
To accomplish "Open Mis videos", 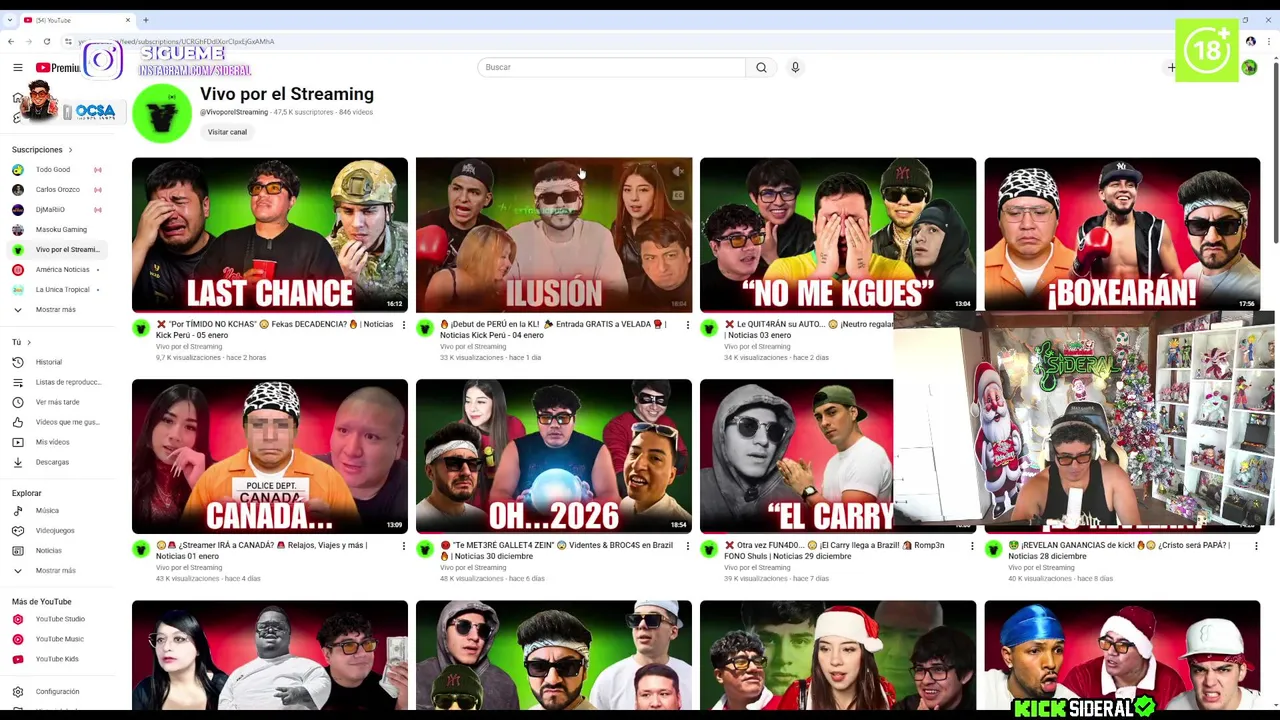I will point(57,442).
